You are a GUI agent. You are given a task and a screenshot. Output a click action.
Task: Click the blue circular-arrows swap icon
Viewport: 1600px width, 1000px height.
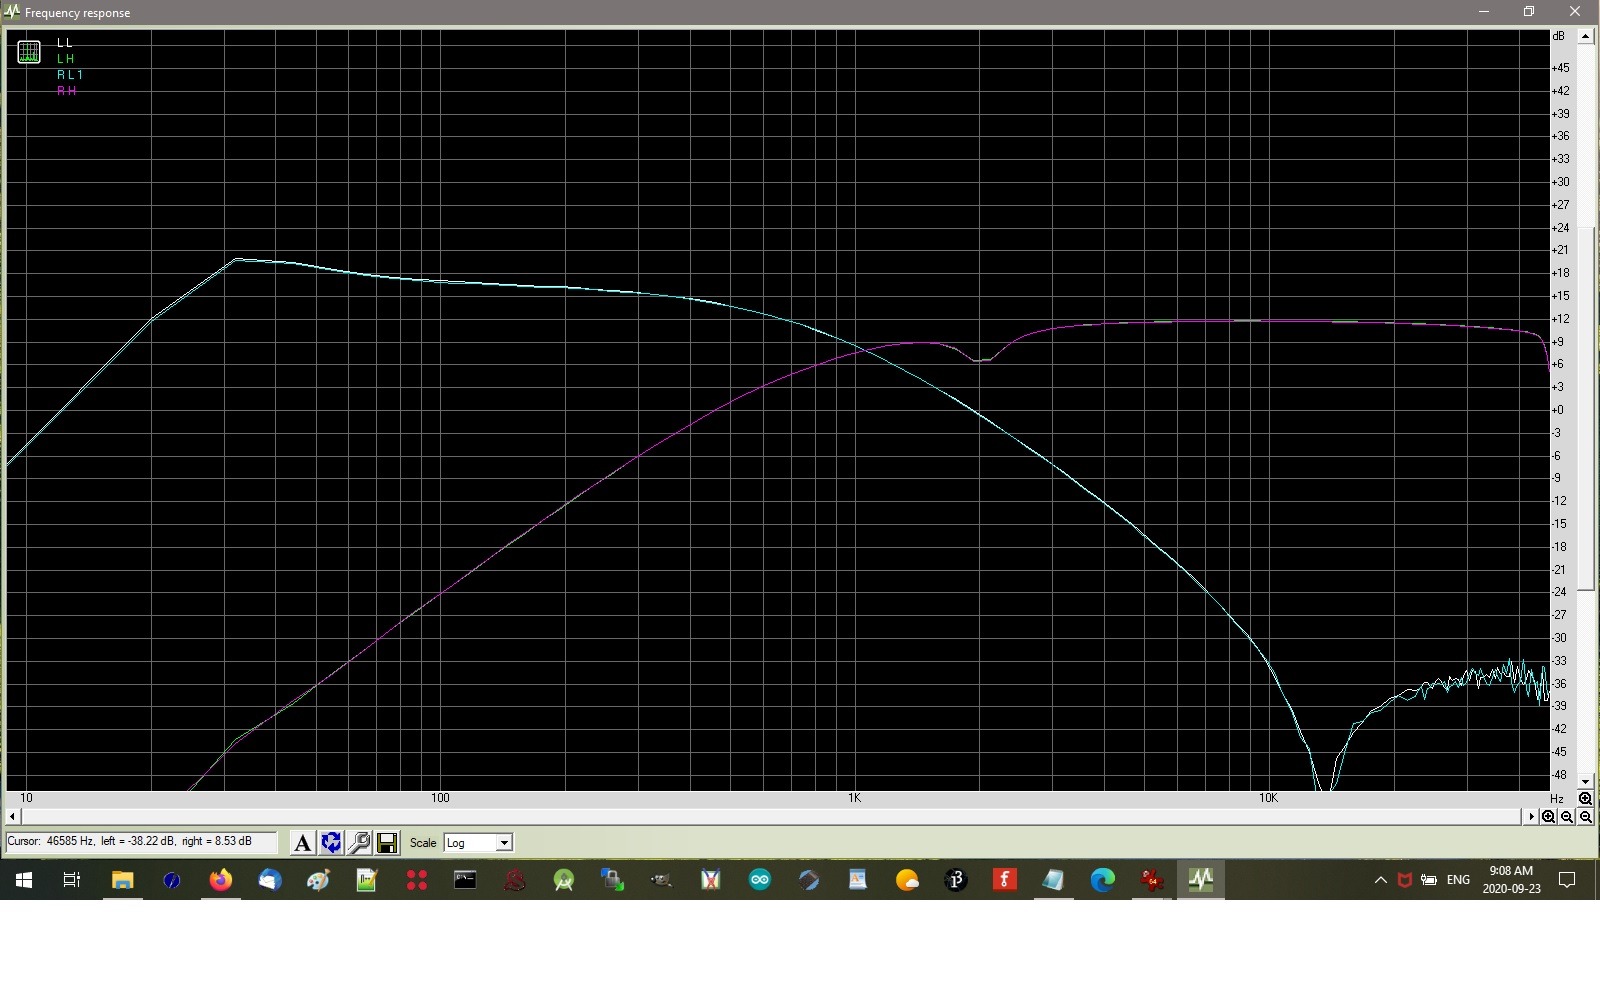331,843
